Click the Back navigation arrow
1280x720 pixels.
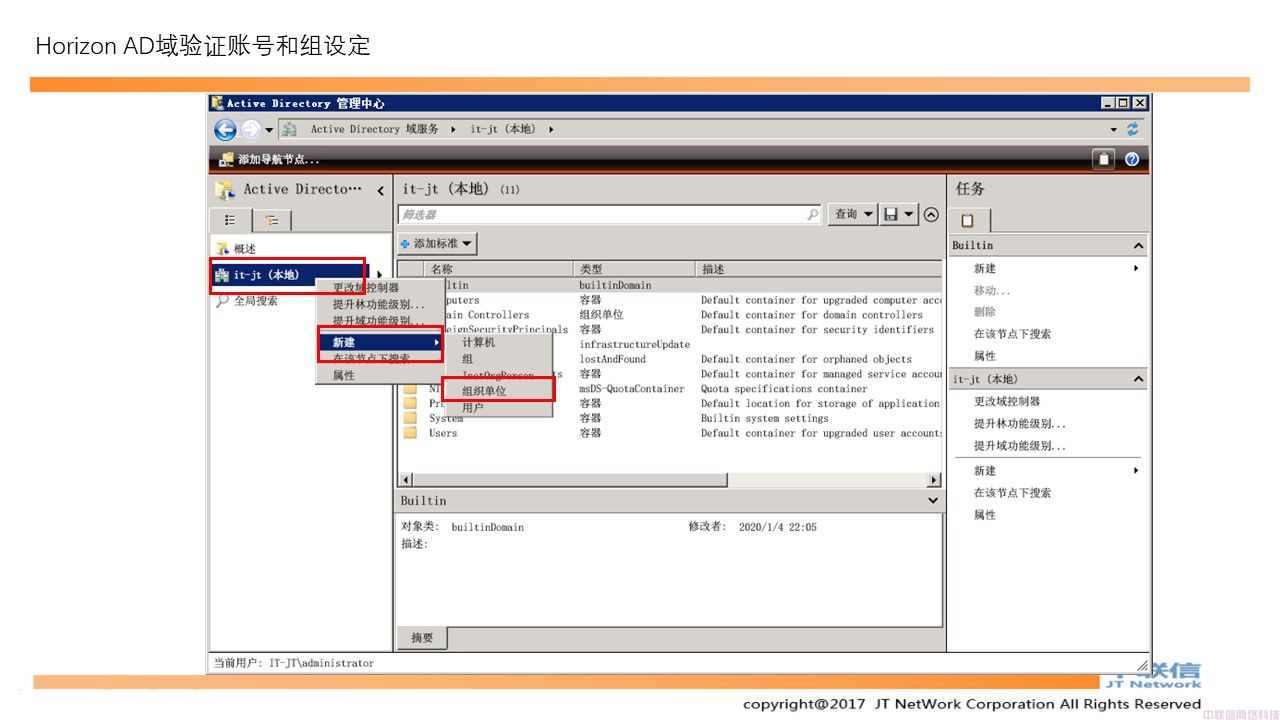tap(225, 129)
